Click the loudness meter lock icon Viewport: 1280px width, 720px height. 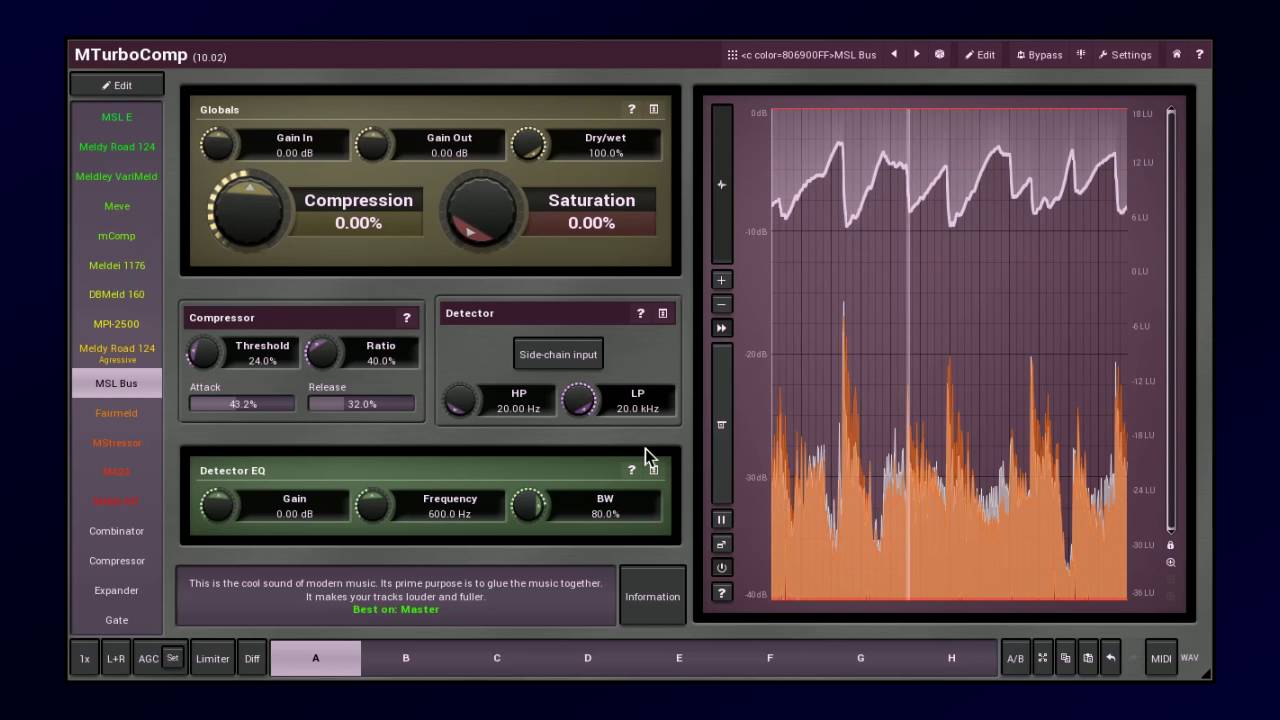click(1170, 545)
